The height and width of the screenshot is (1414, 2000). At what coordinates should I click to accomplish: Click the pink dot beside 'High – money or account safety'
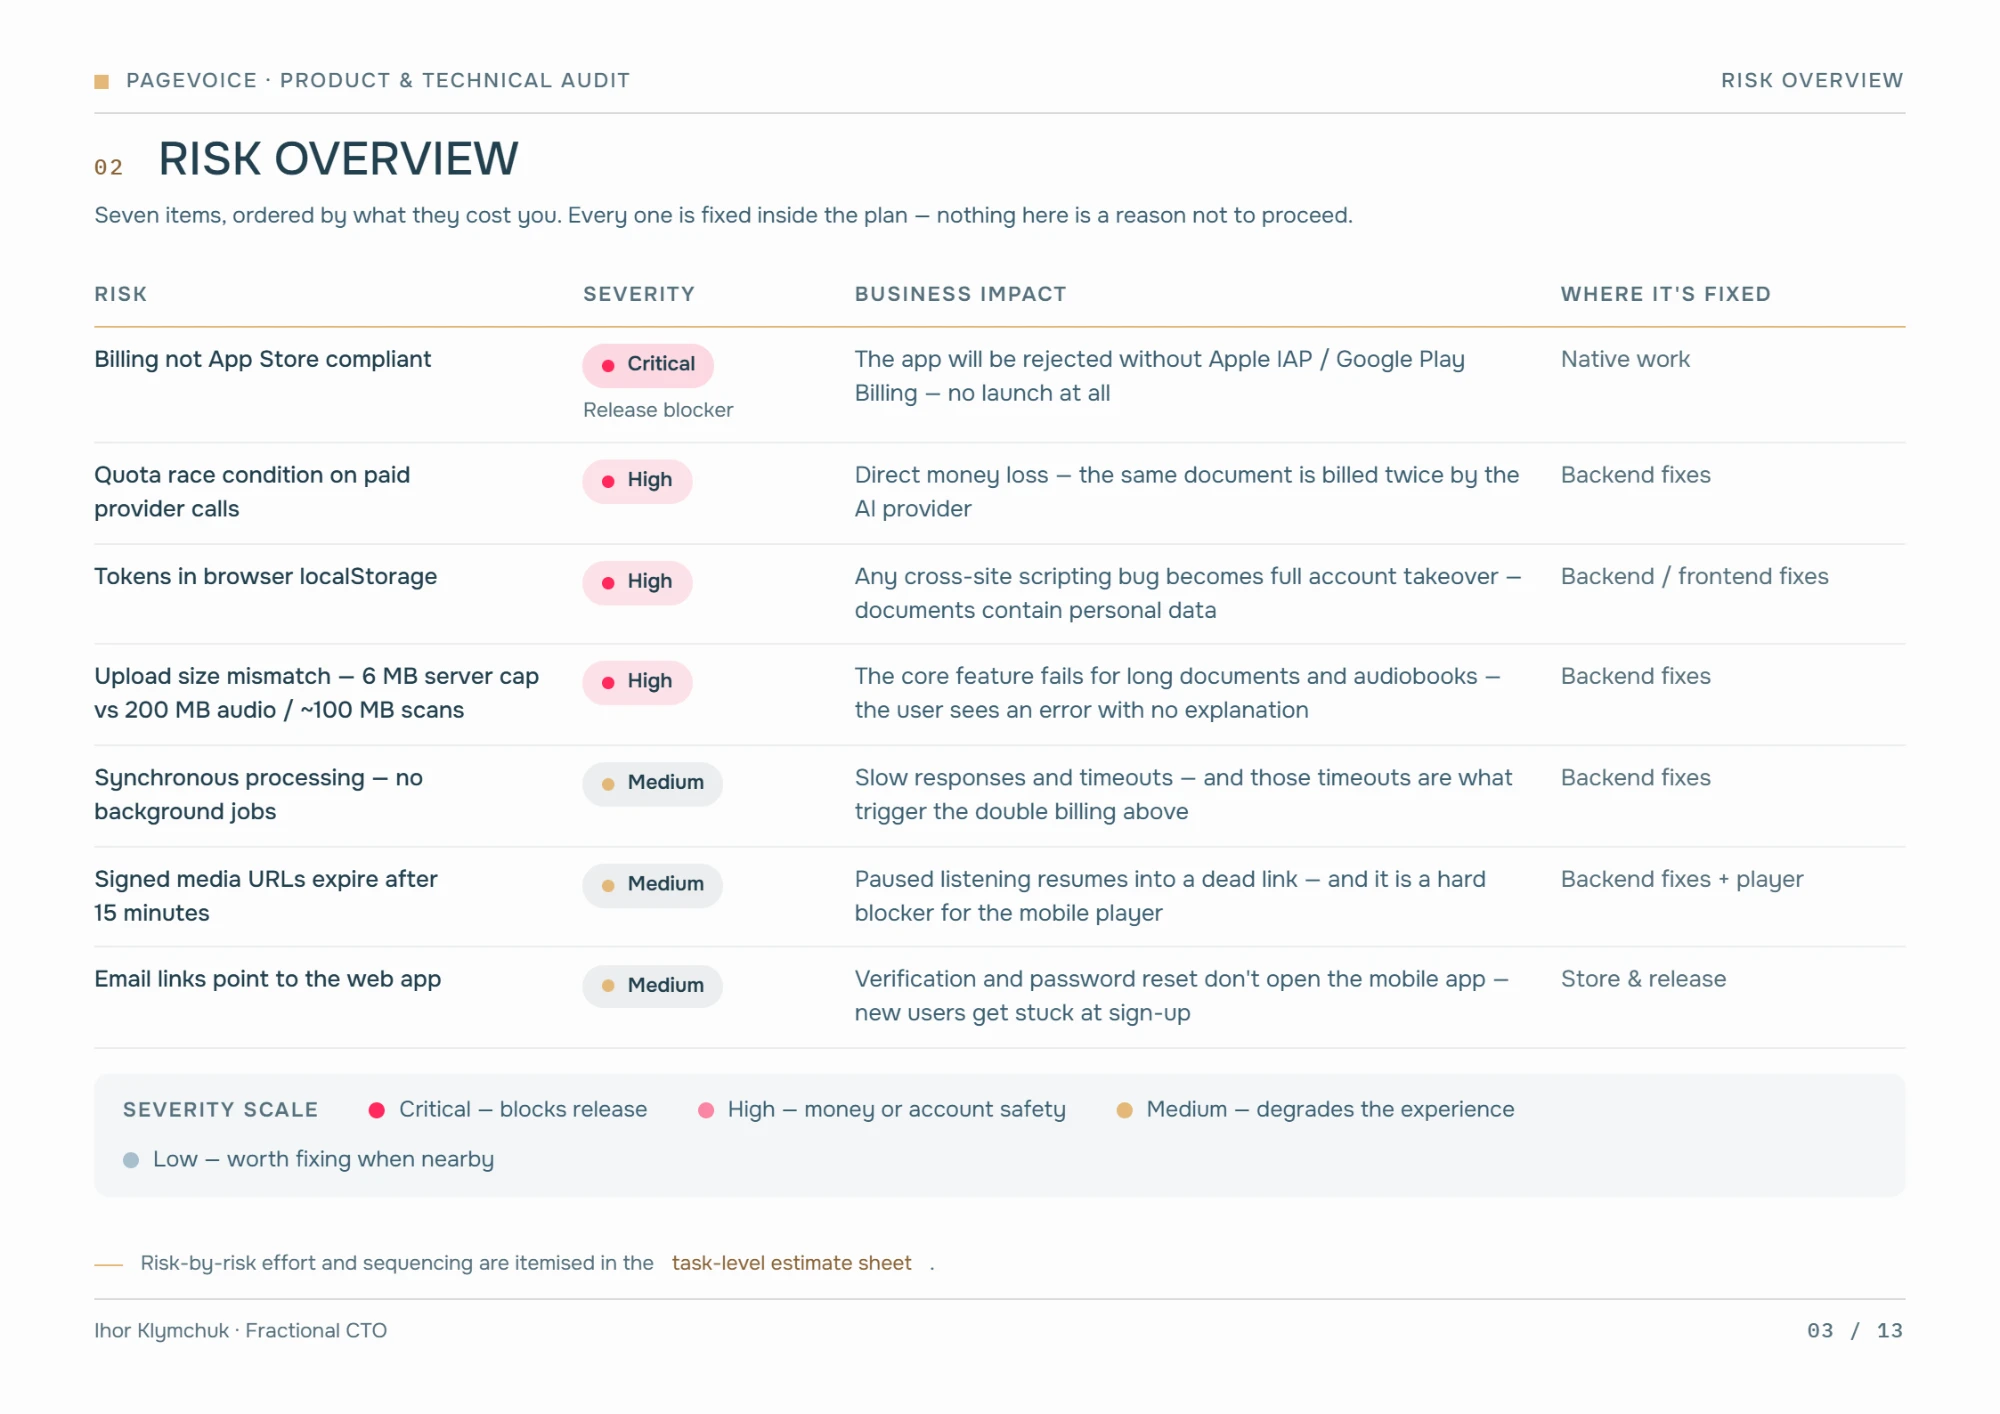point(706,1110)
